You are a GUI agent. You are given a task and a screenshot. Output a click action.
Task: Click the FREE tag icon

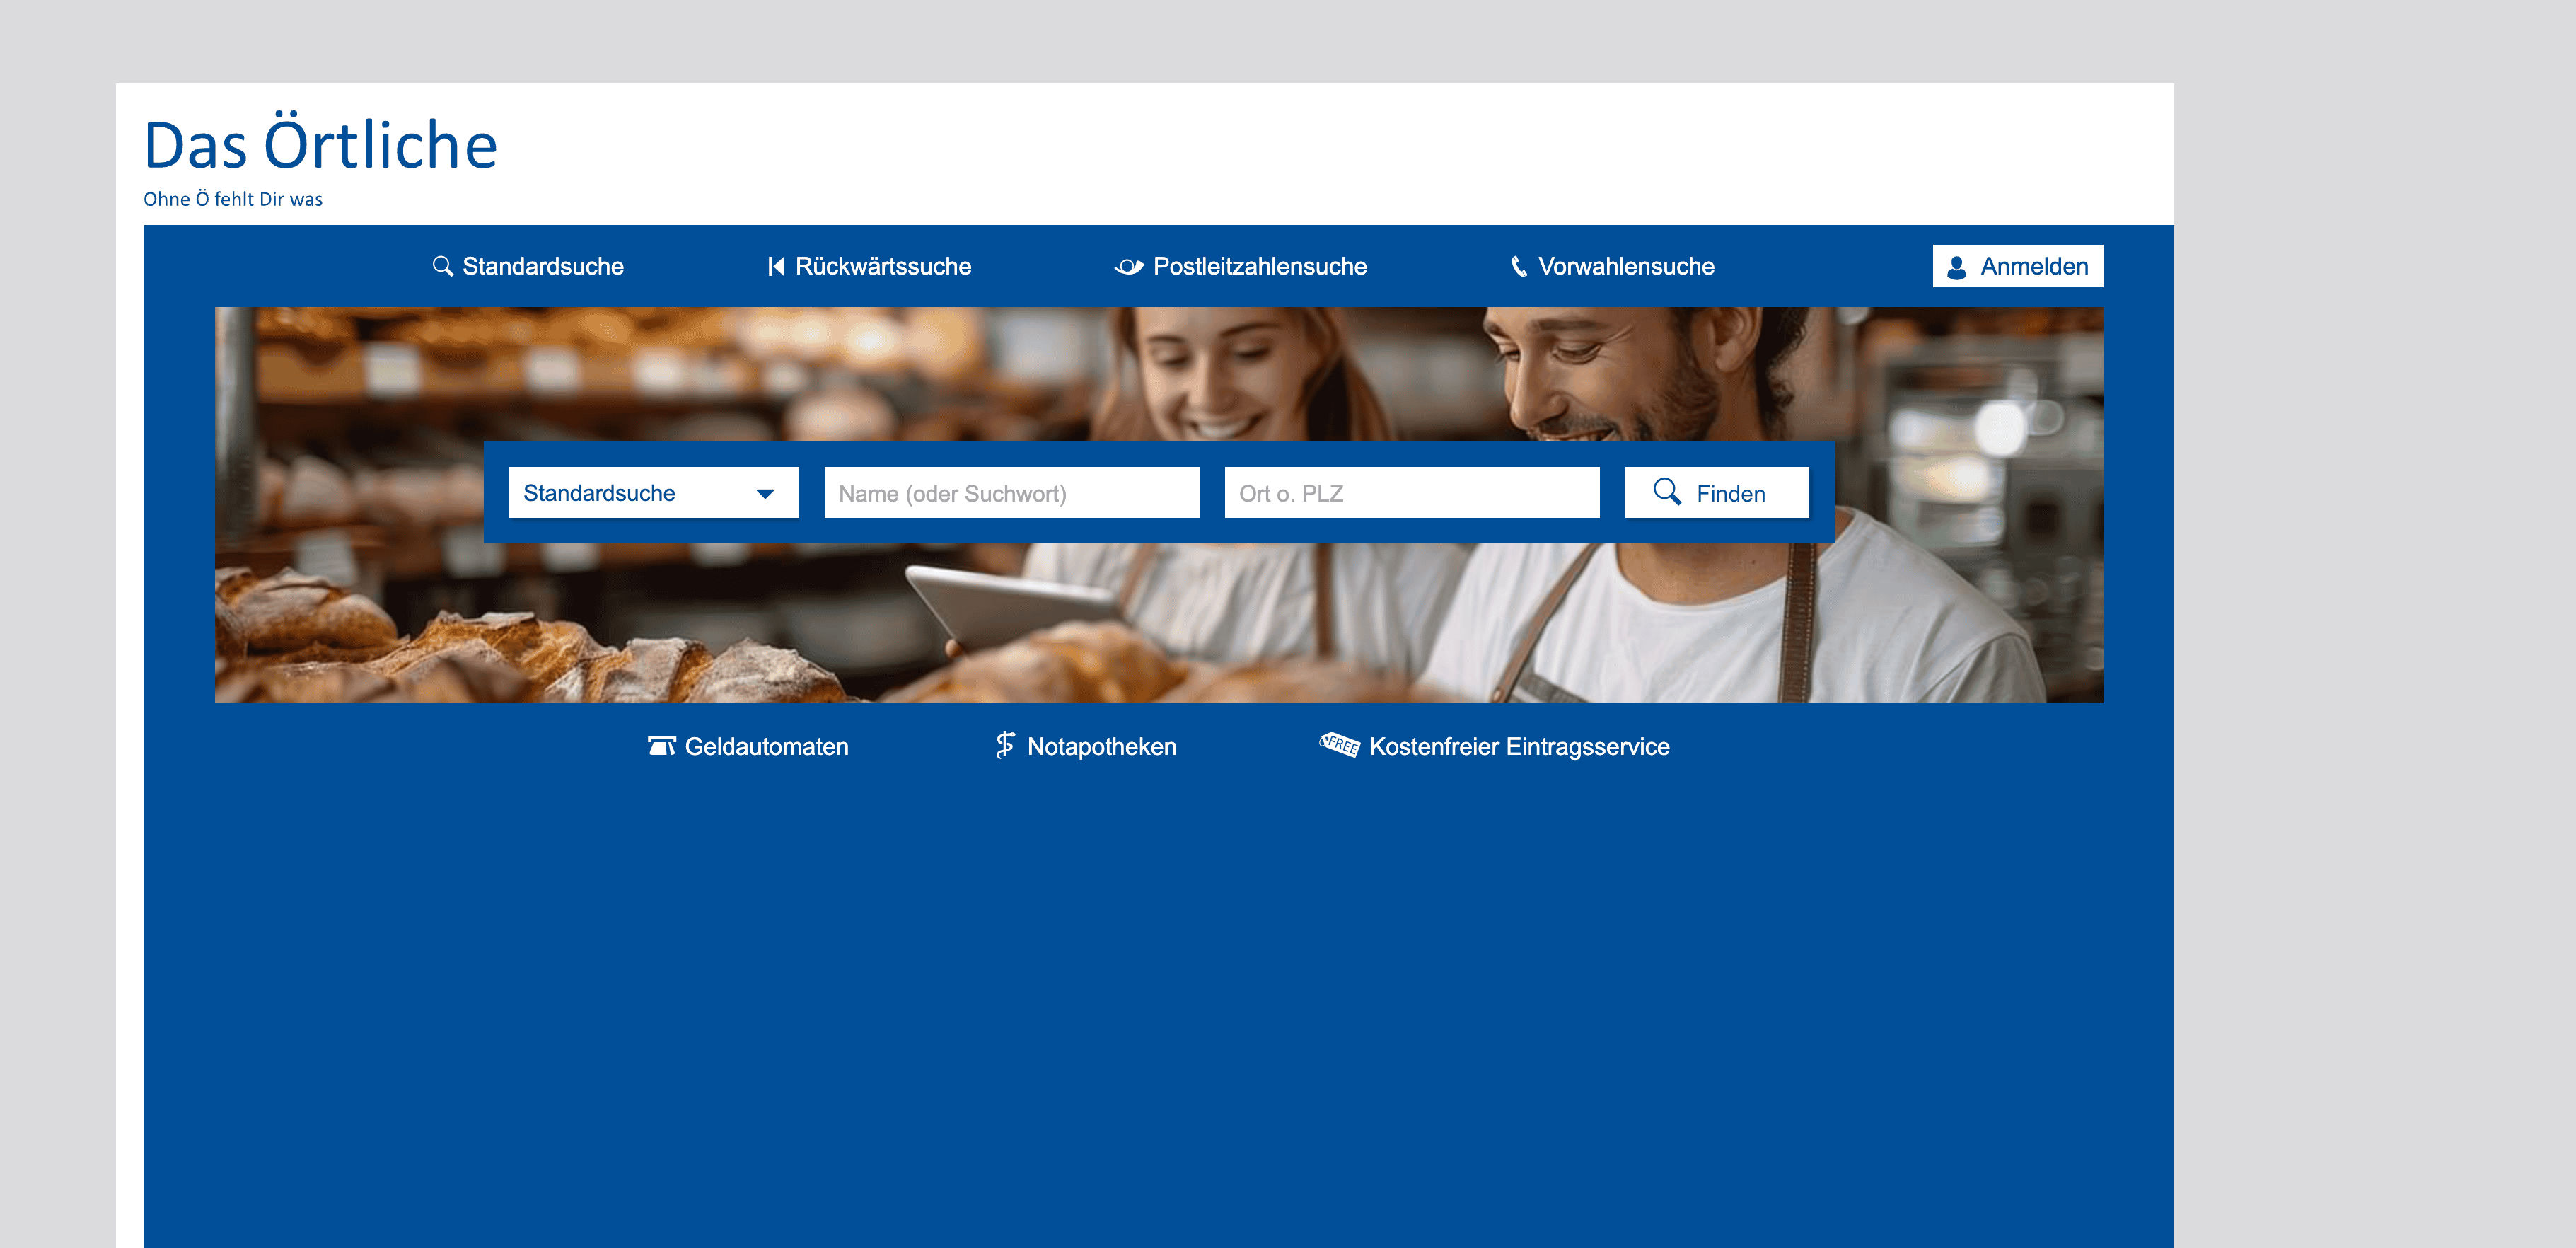1339,745
